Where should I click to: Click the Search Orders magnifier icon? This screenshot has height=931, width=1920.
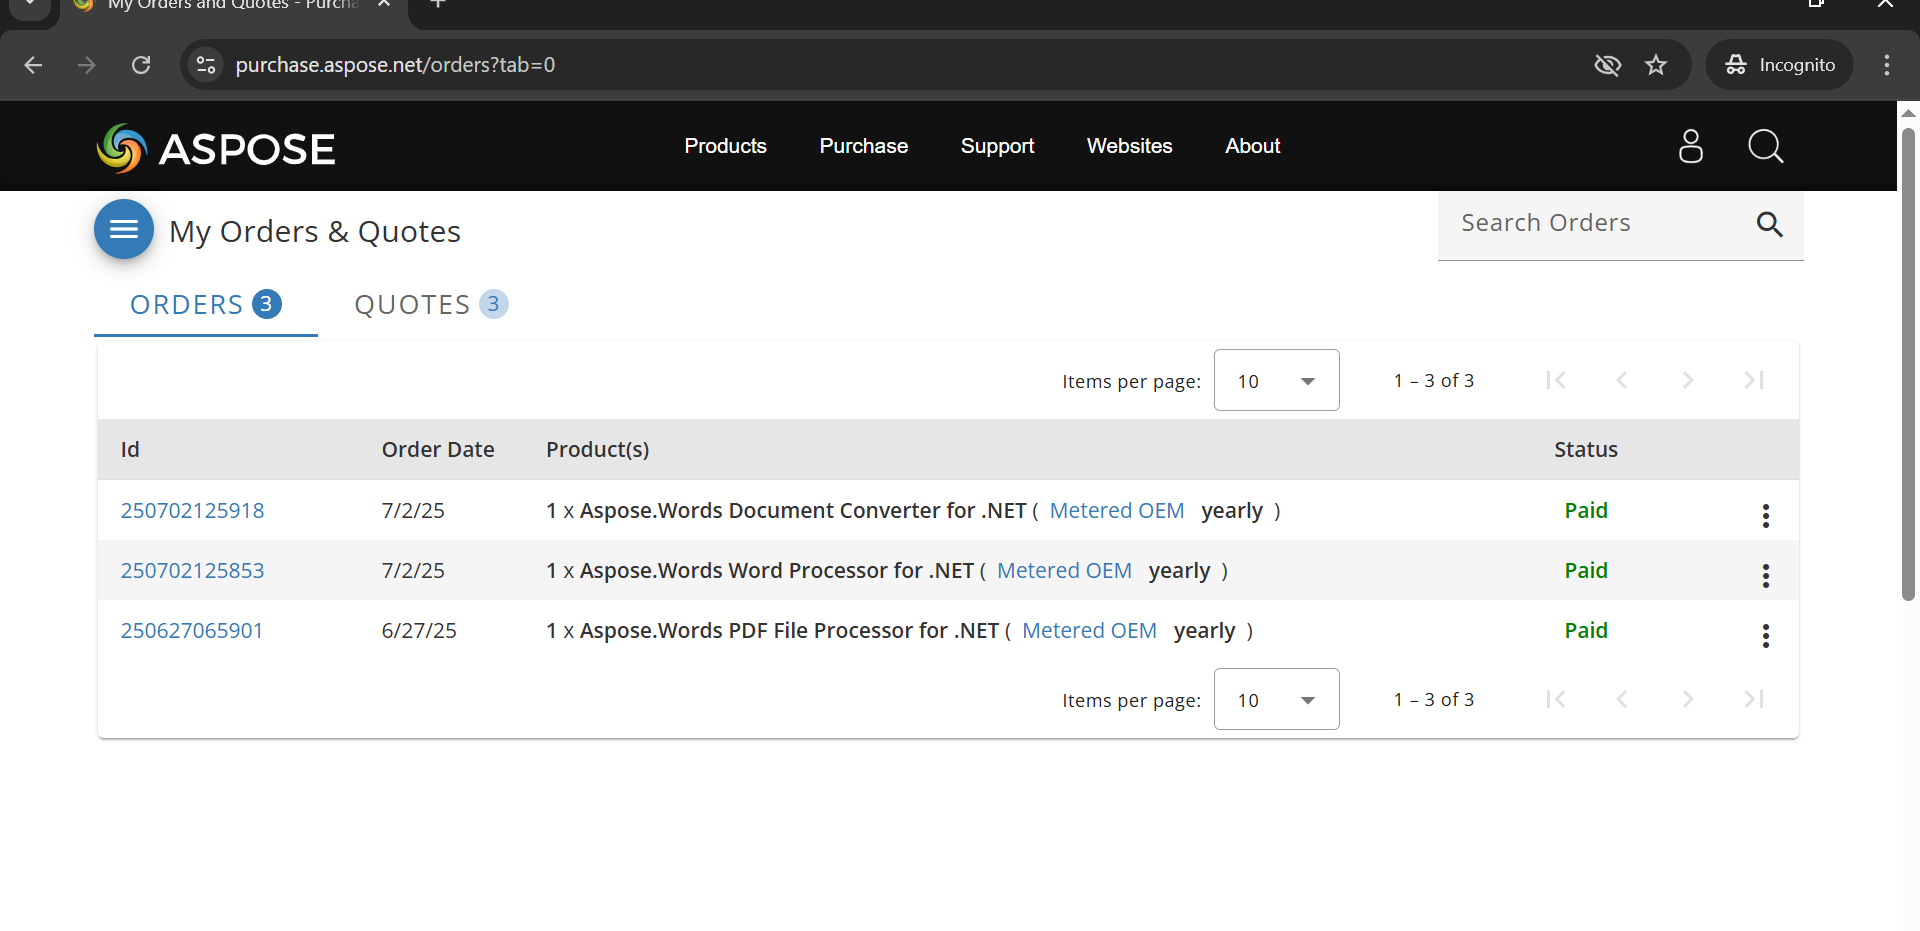tap(1769, 224)
